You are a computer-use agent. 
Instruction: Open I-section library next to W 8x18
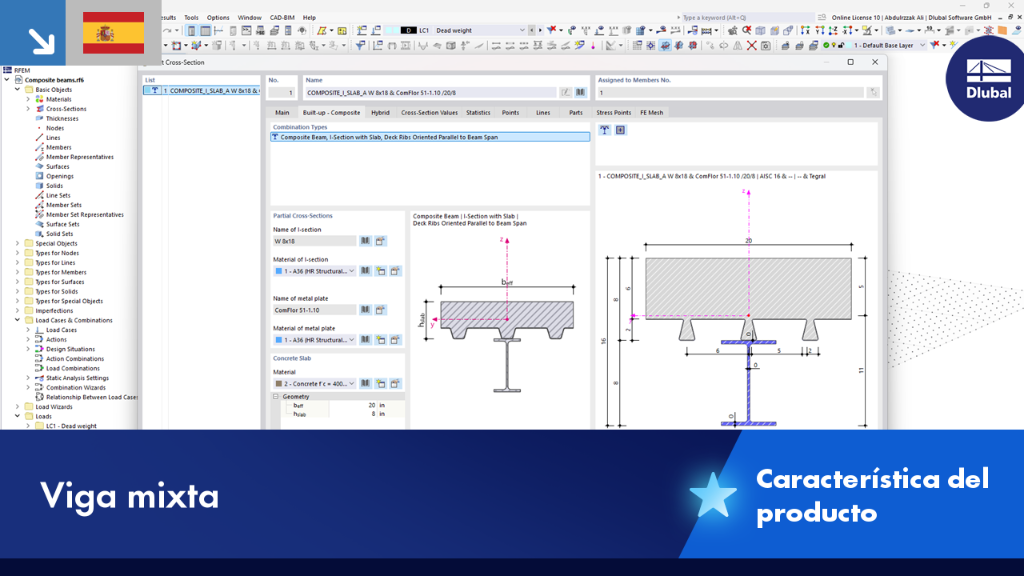pyautogui.click(x=366, y=241)
